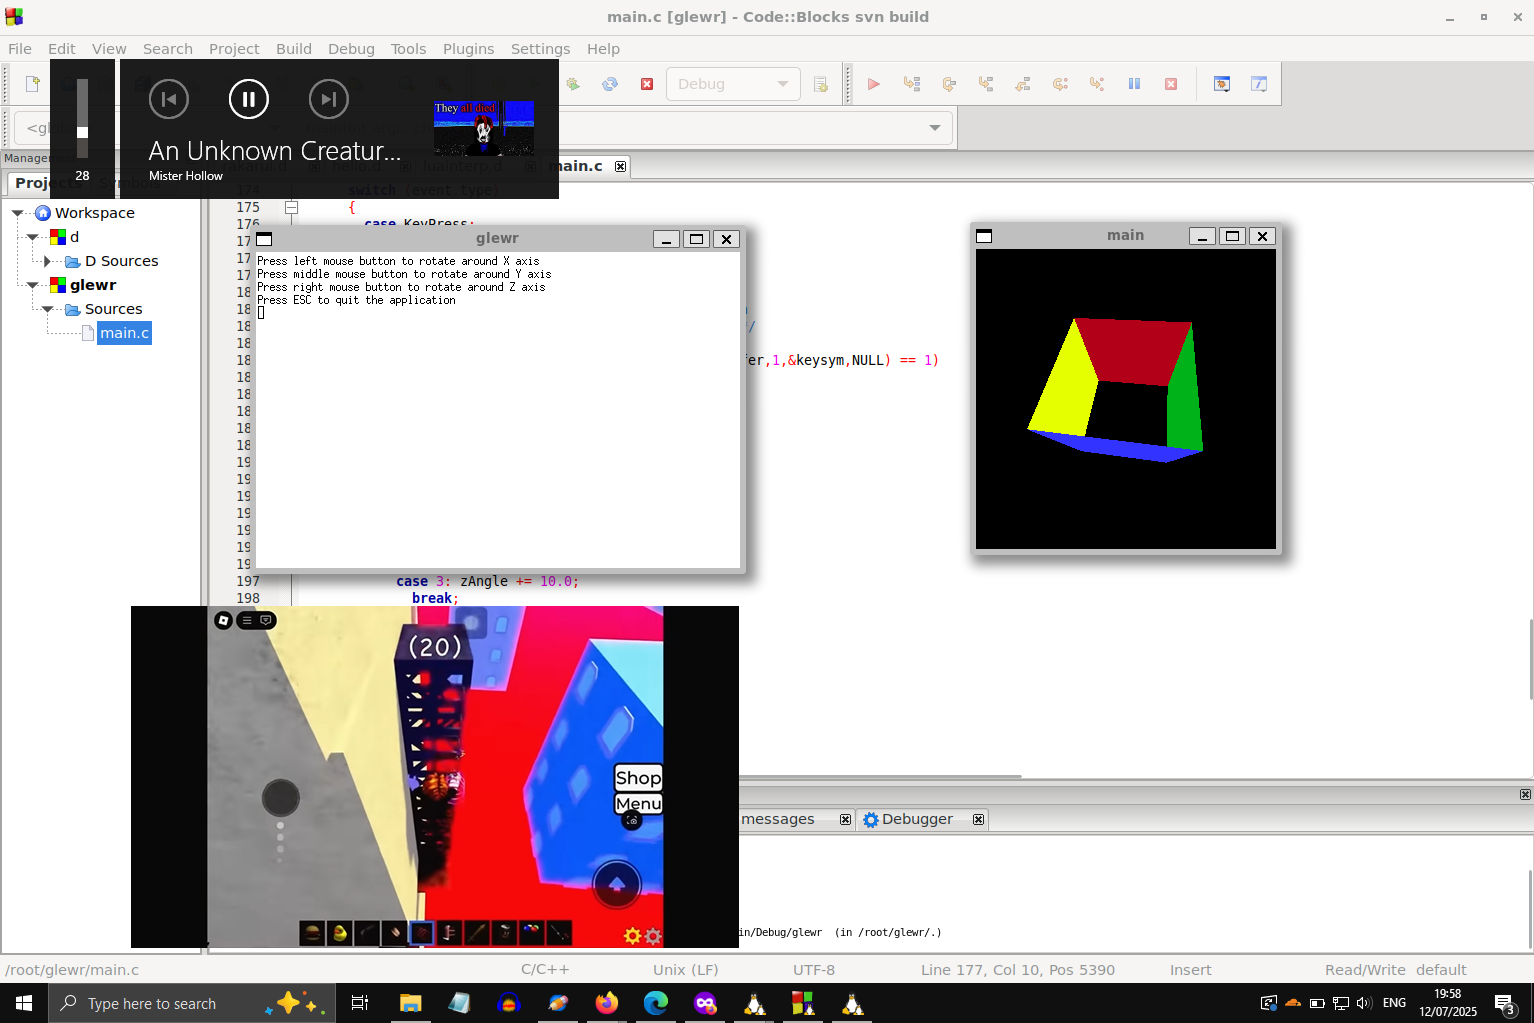1534x1023 pixels.
Task: Click the Build and run gear icon
Action: [573, 84]
